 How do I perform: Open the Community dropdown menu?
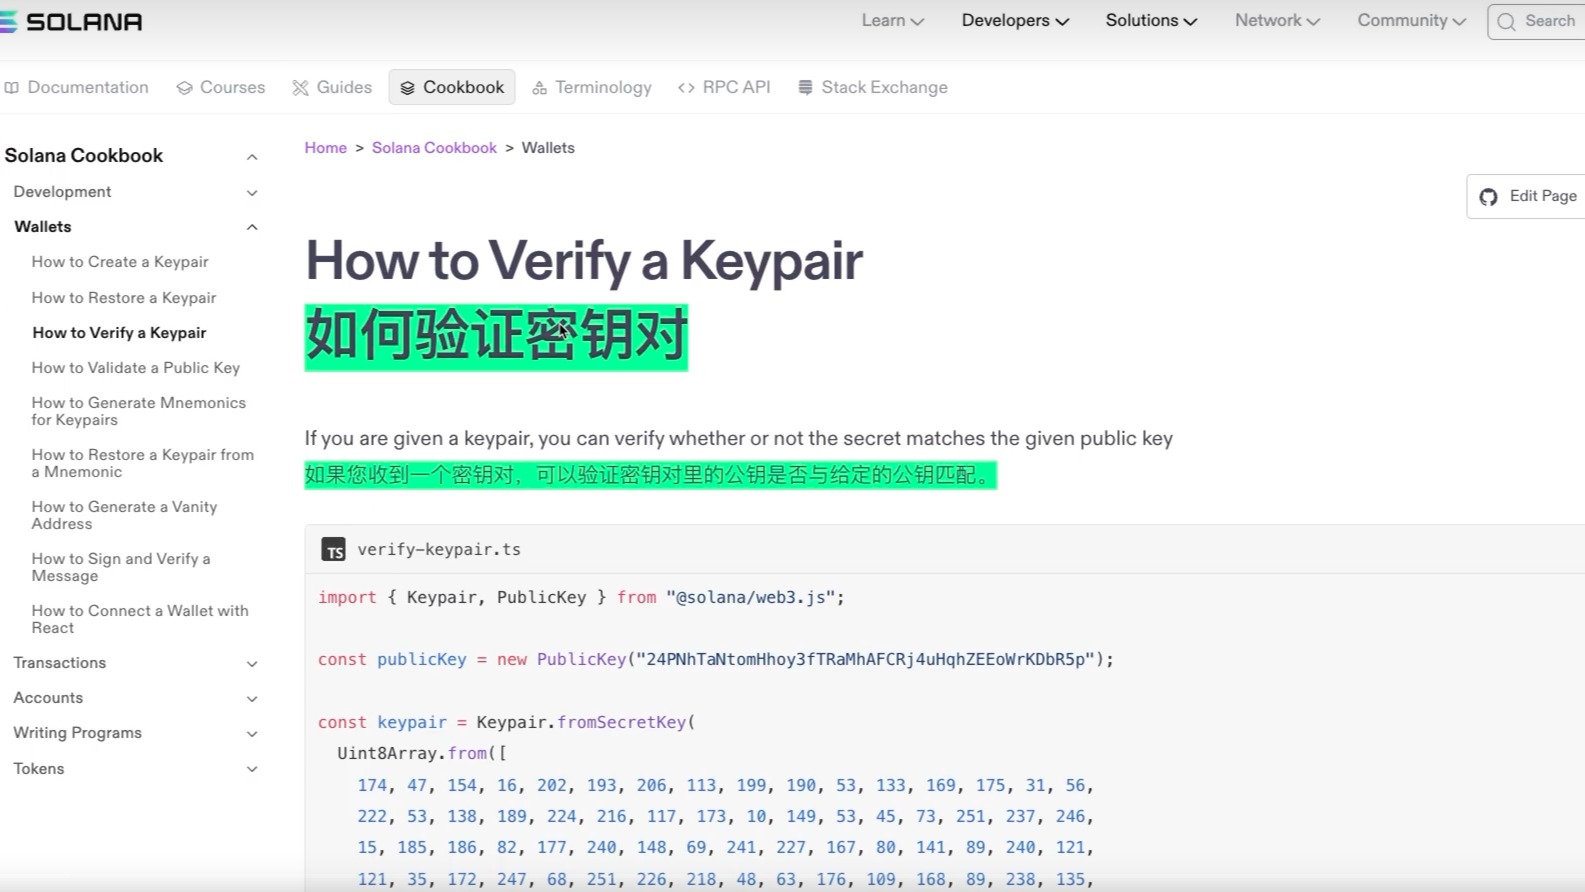1411,21
